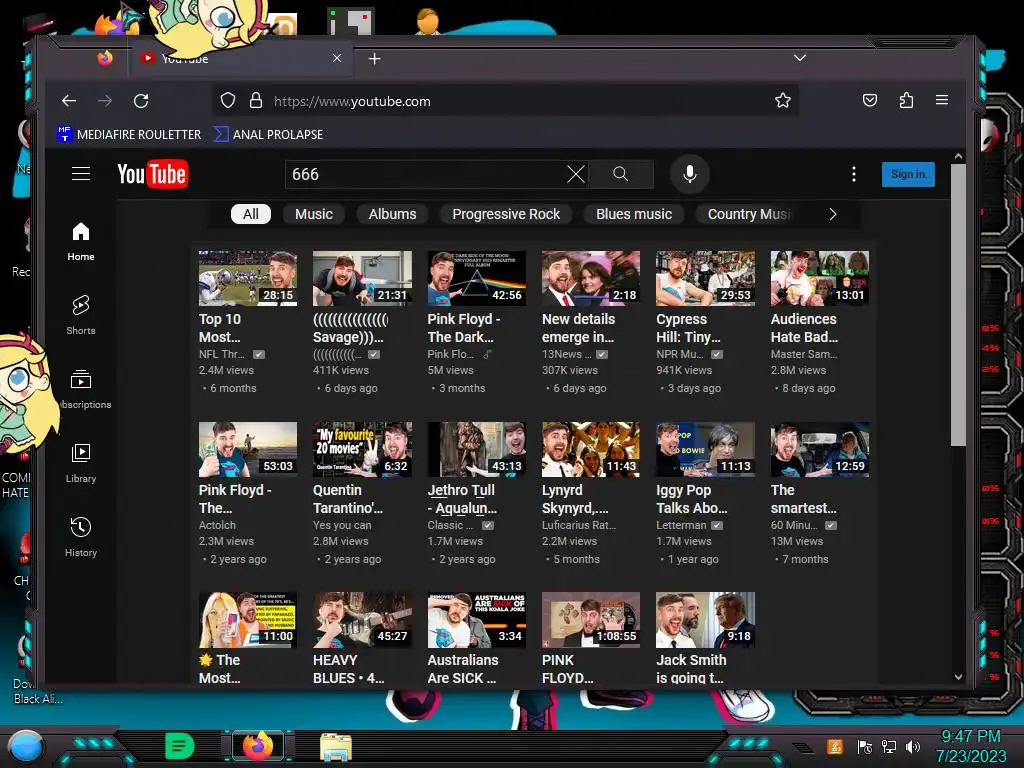Image resolution: width=1024 pixels, height=768 pixels.
Task: Open Subscriptions in the sidebar
Action: tap(81, 390)
